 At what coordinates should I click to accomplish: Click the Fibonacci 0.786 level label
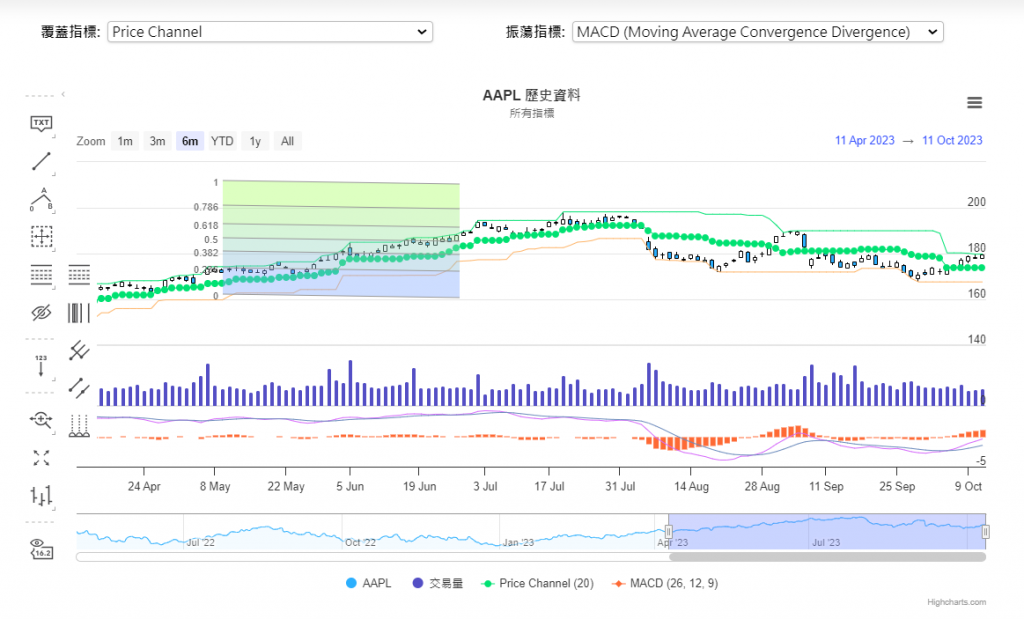(x=206, y=207)
